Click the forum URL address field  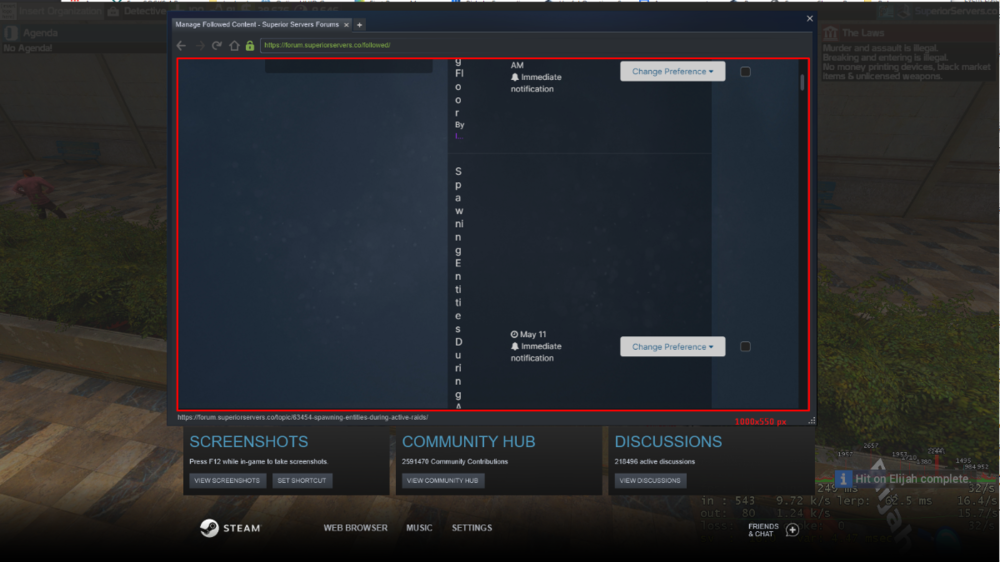pyautogui.click(x=533, y=45)
